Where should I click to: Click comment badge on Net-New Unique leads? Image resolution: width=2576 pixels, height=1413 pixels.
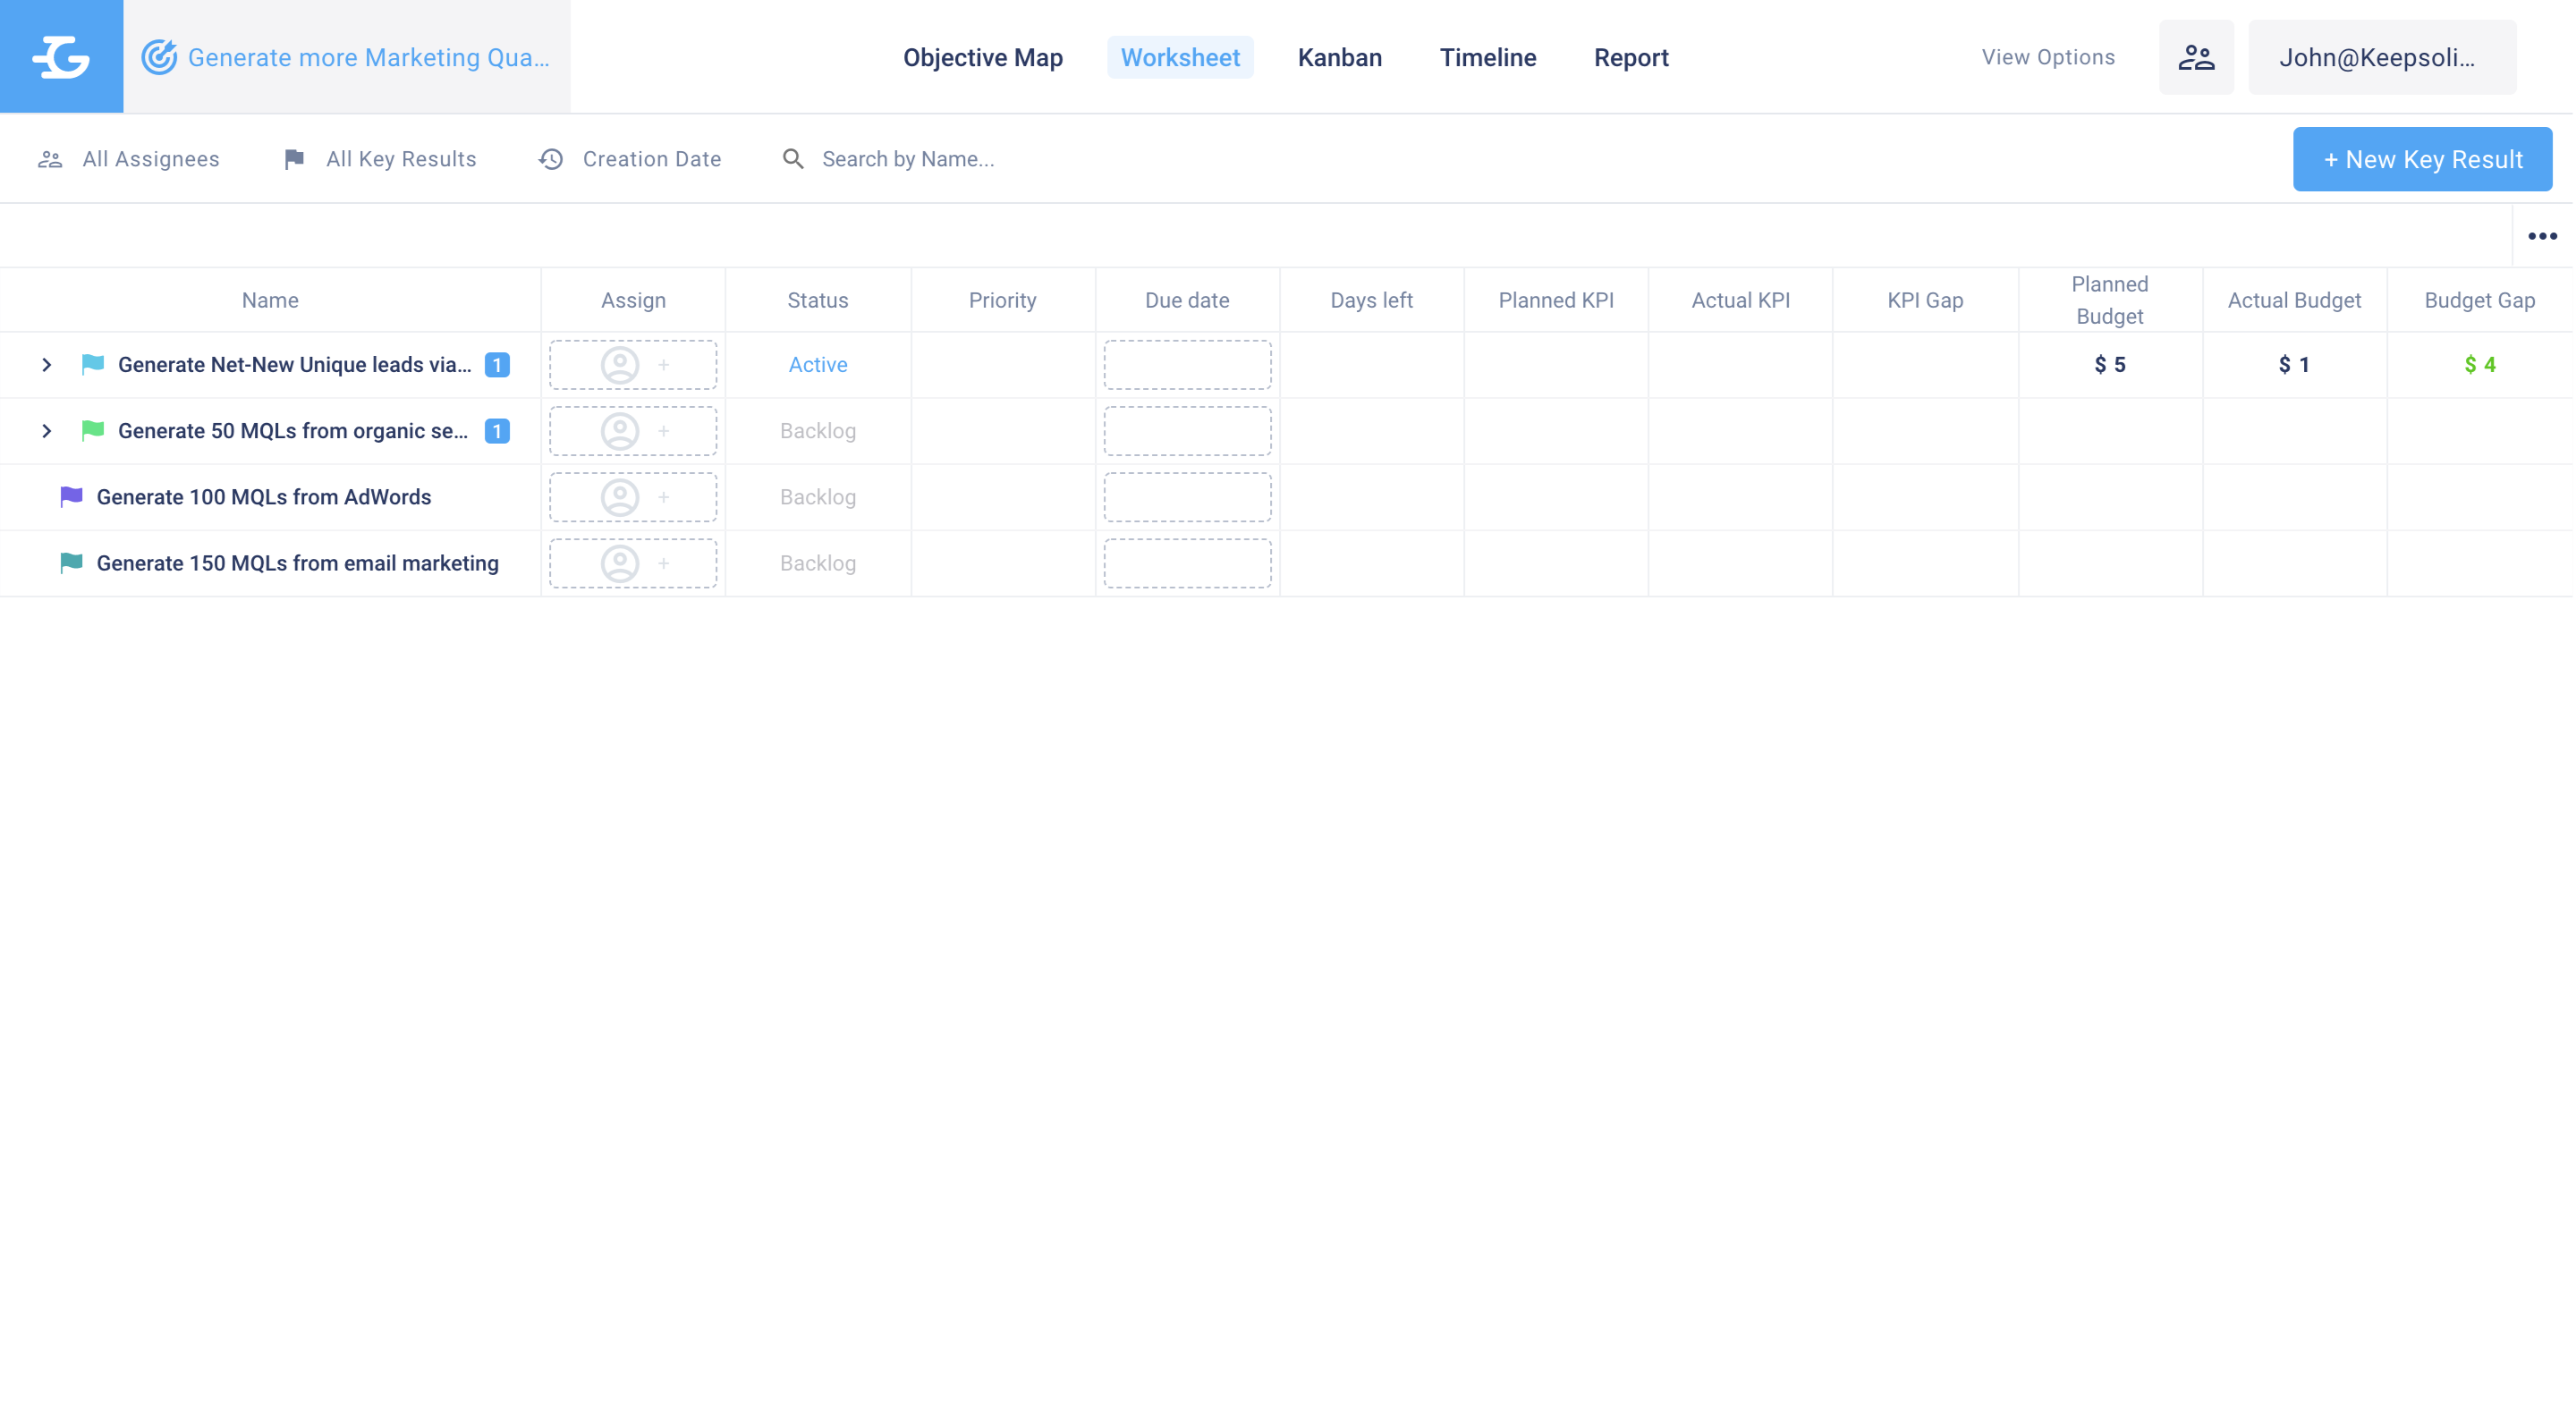tap(497, 365)
